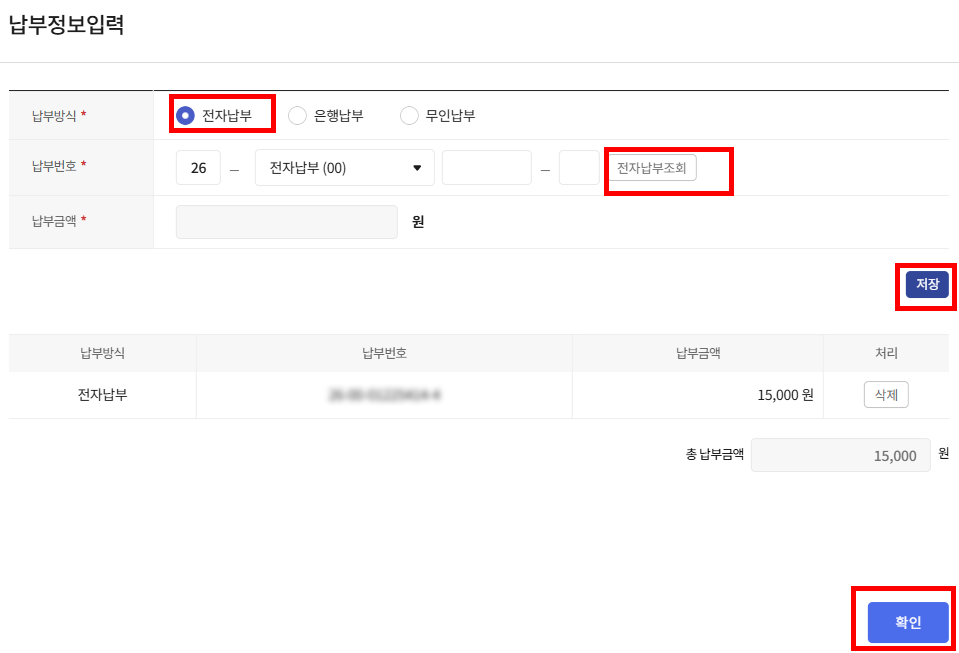The image size is (959, 653).
Task: Click the 처리 table column header
Action: click(x=886, y=353)
